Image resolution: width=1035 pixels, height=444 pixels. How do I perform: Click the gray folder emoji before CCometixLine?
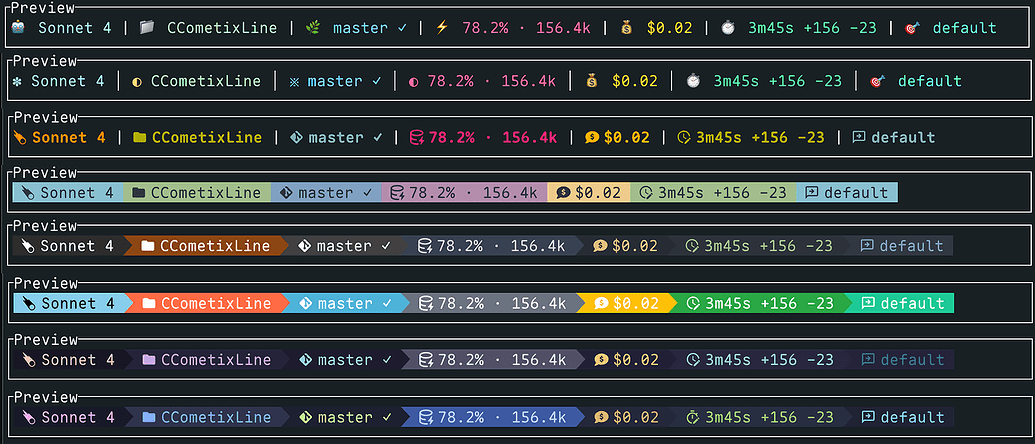147,28
